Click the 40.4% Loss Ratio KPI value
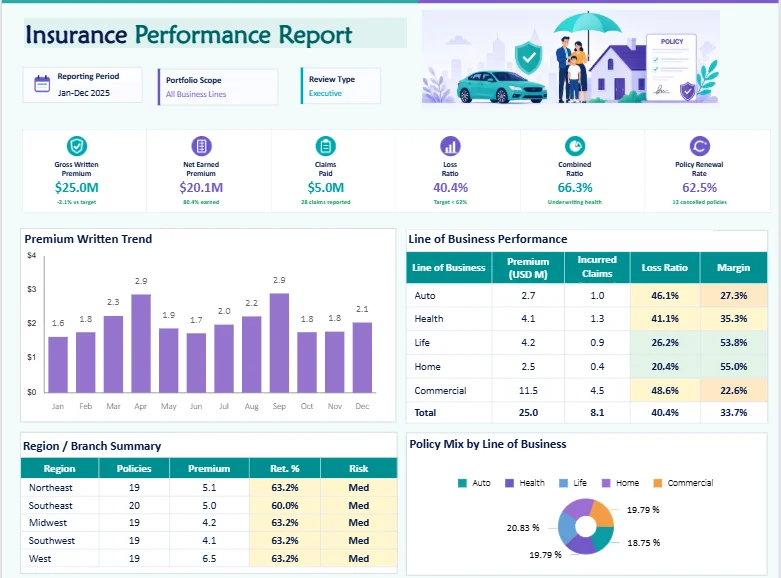The width and height of the screenshot is (781, 578). click(x=450, y=188)
